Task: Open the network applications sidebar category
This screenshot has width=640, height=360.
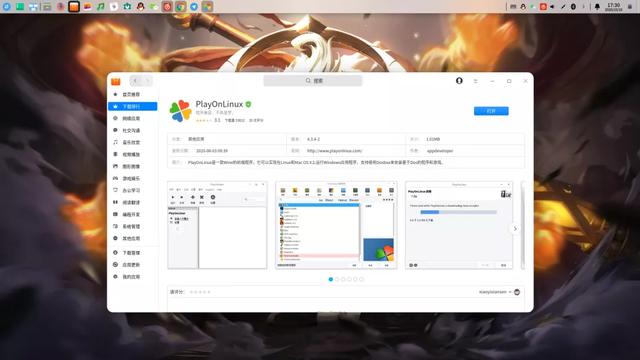Action: (x=132, y=118)
